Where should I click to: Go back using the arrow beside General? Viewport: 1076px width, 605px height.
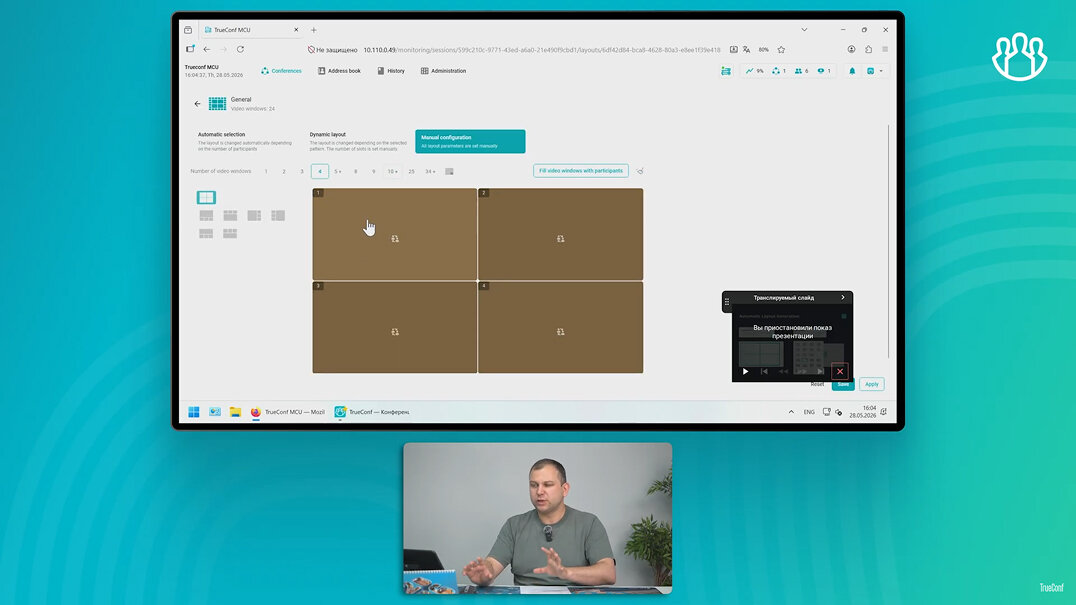[198, 104]
